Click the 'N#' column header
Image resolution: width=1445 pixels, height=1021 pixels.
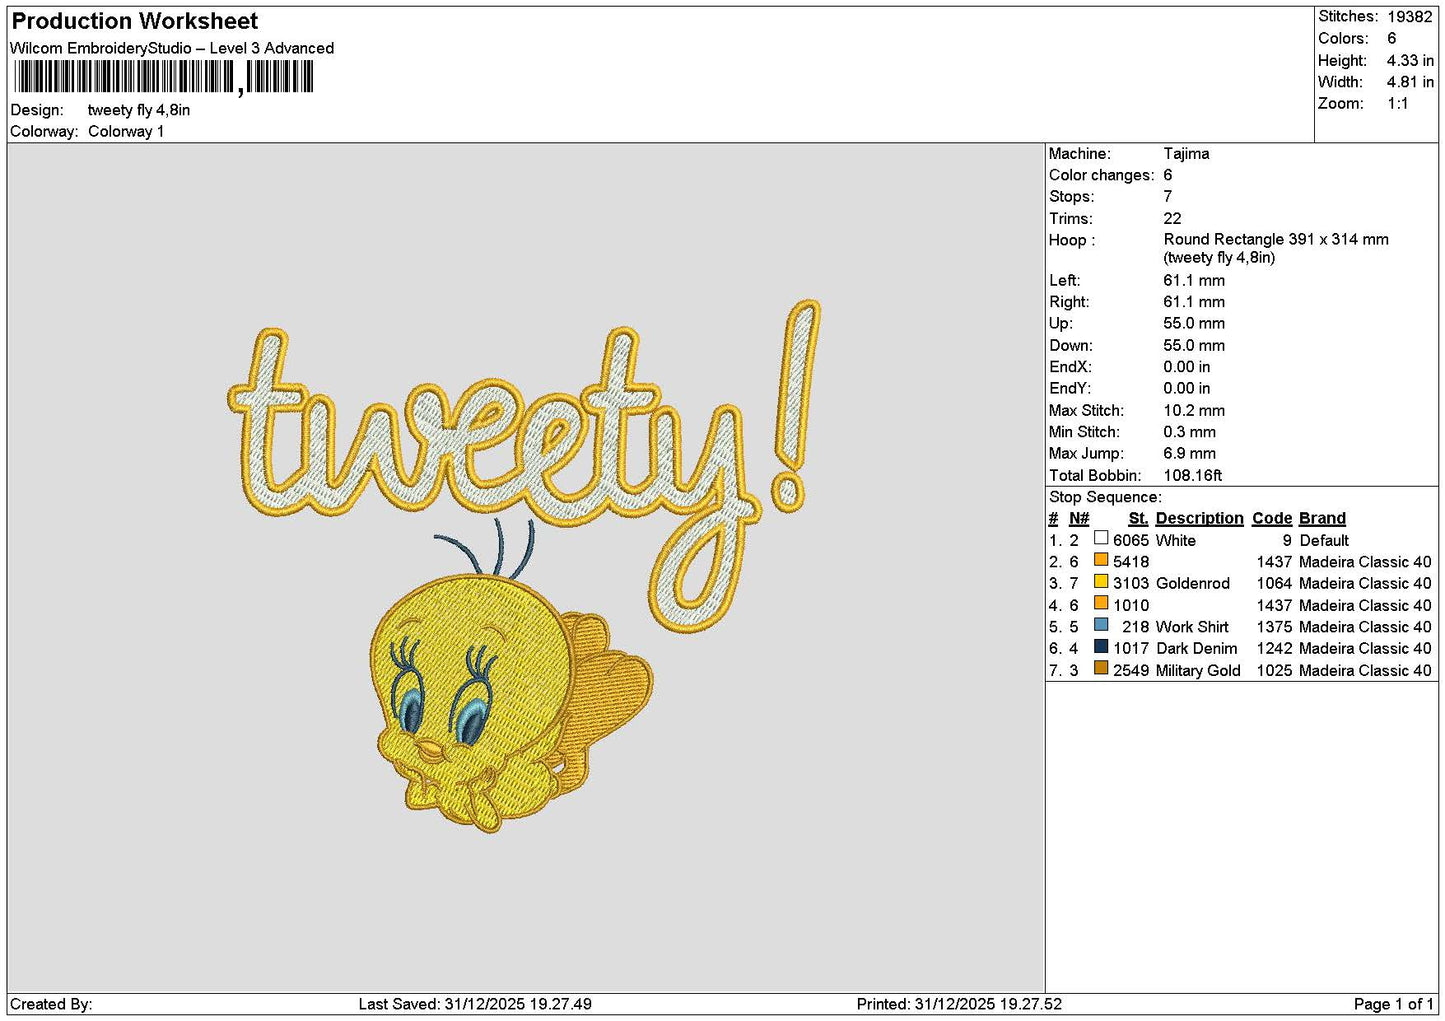(1079, 518)
